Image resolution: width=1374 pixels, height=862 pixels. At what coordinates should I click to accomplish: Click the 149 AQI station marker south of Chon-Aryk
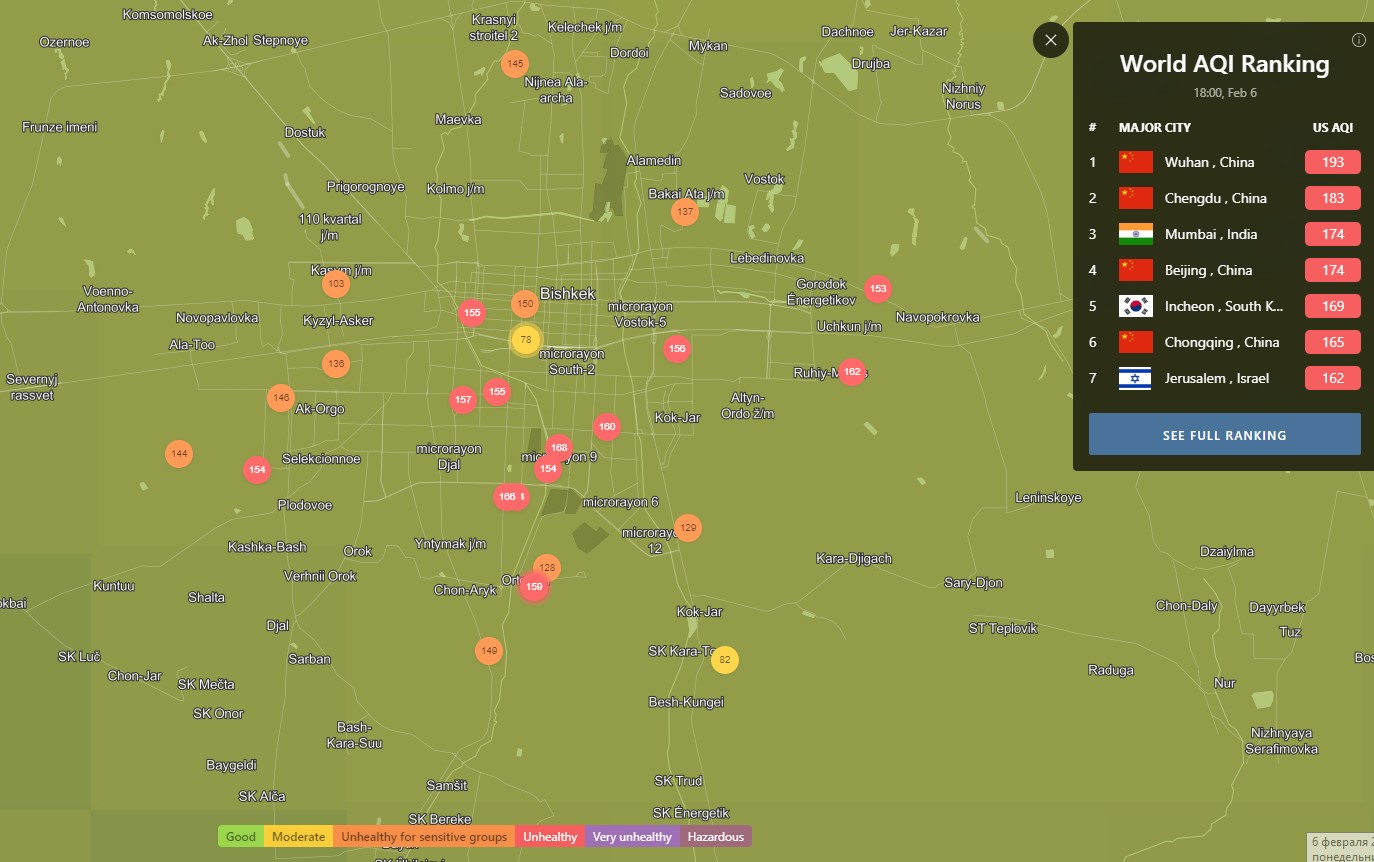(x=488, y=651)
